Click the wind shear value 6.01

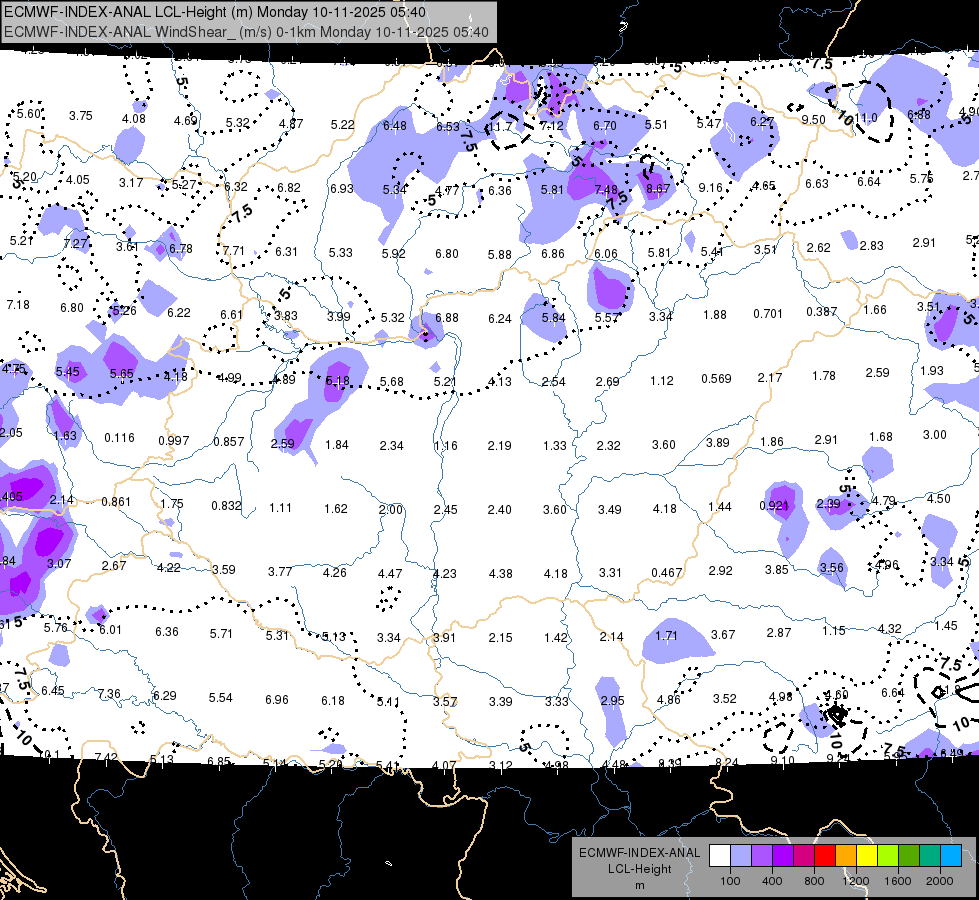tap(111, 630)
